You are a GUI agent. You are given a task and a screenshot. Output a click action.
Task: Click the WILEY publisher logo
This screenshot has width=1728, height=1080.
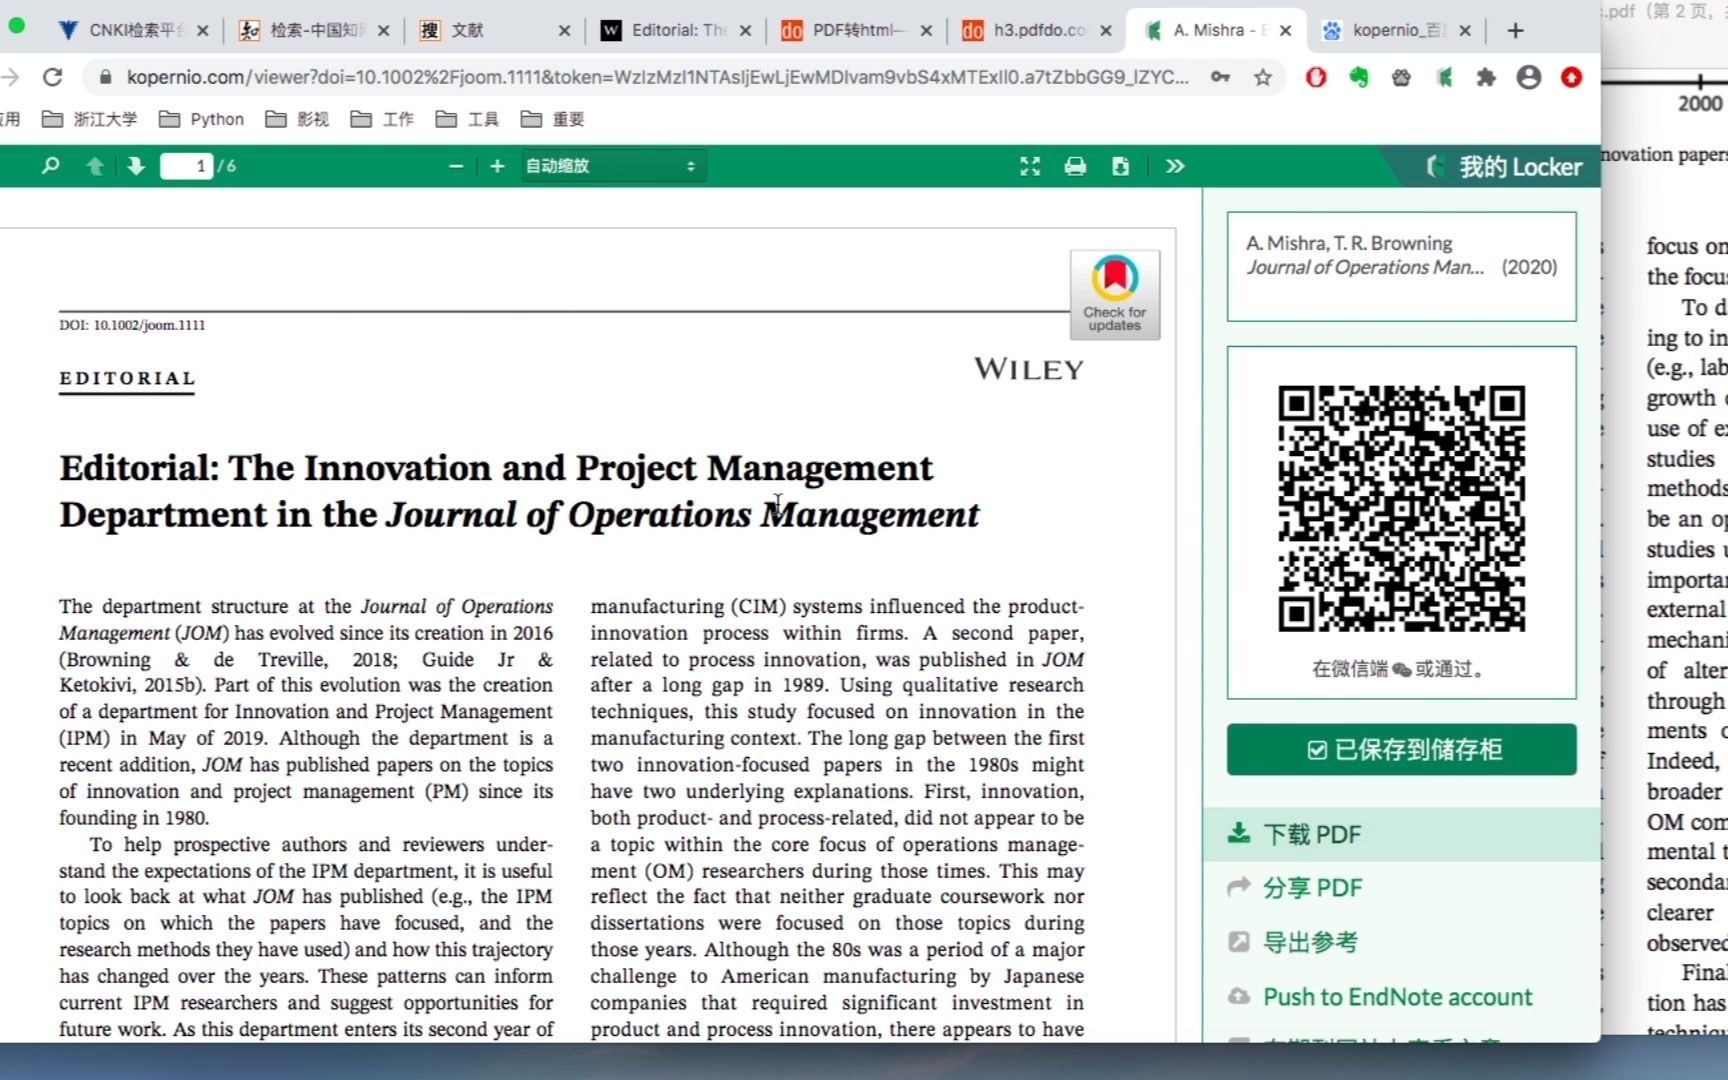coord(1029,369)
